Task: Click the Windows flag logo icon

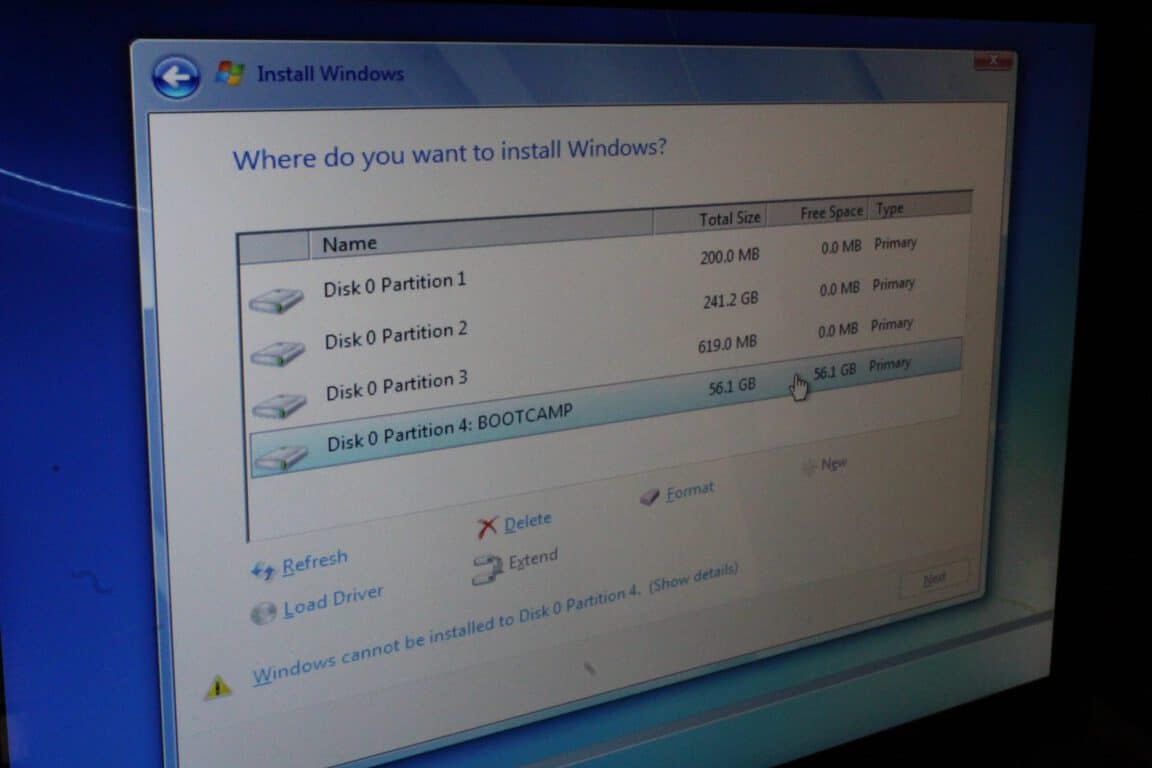Action: (230, 73)
